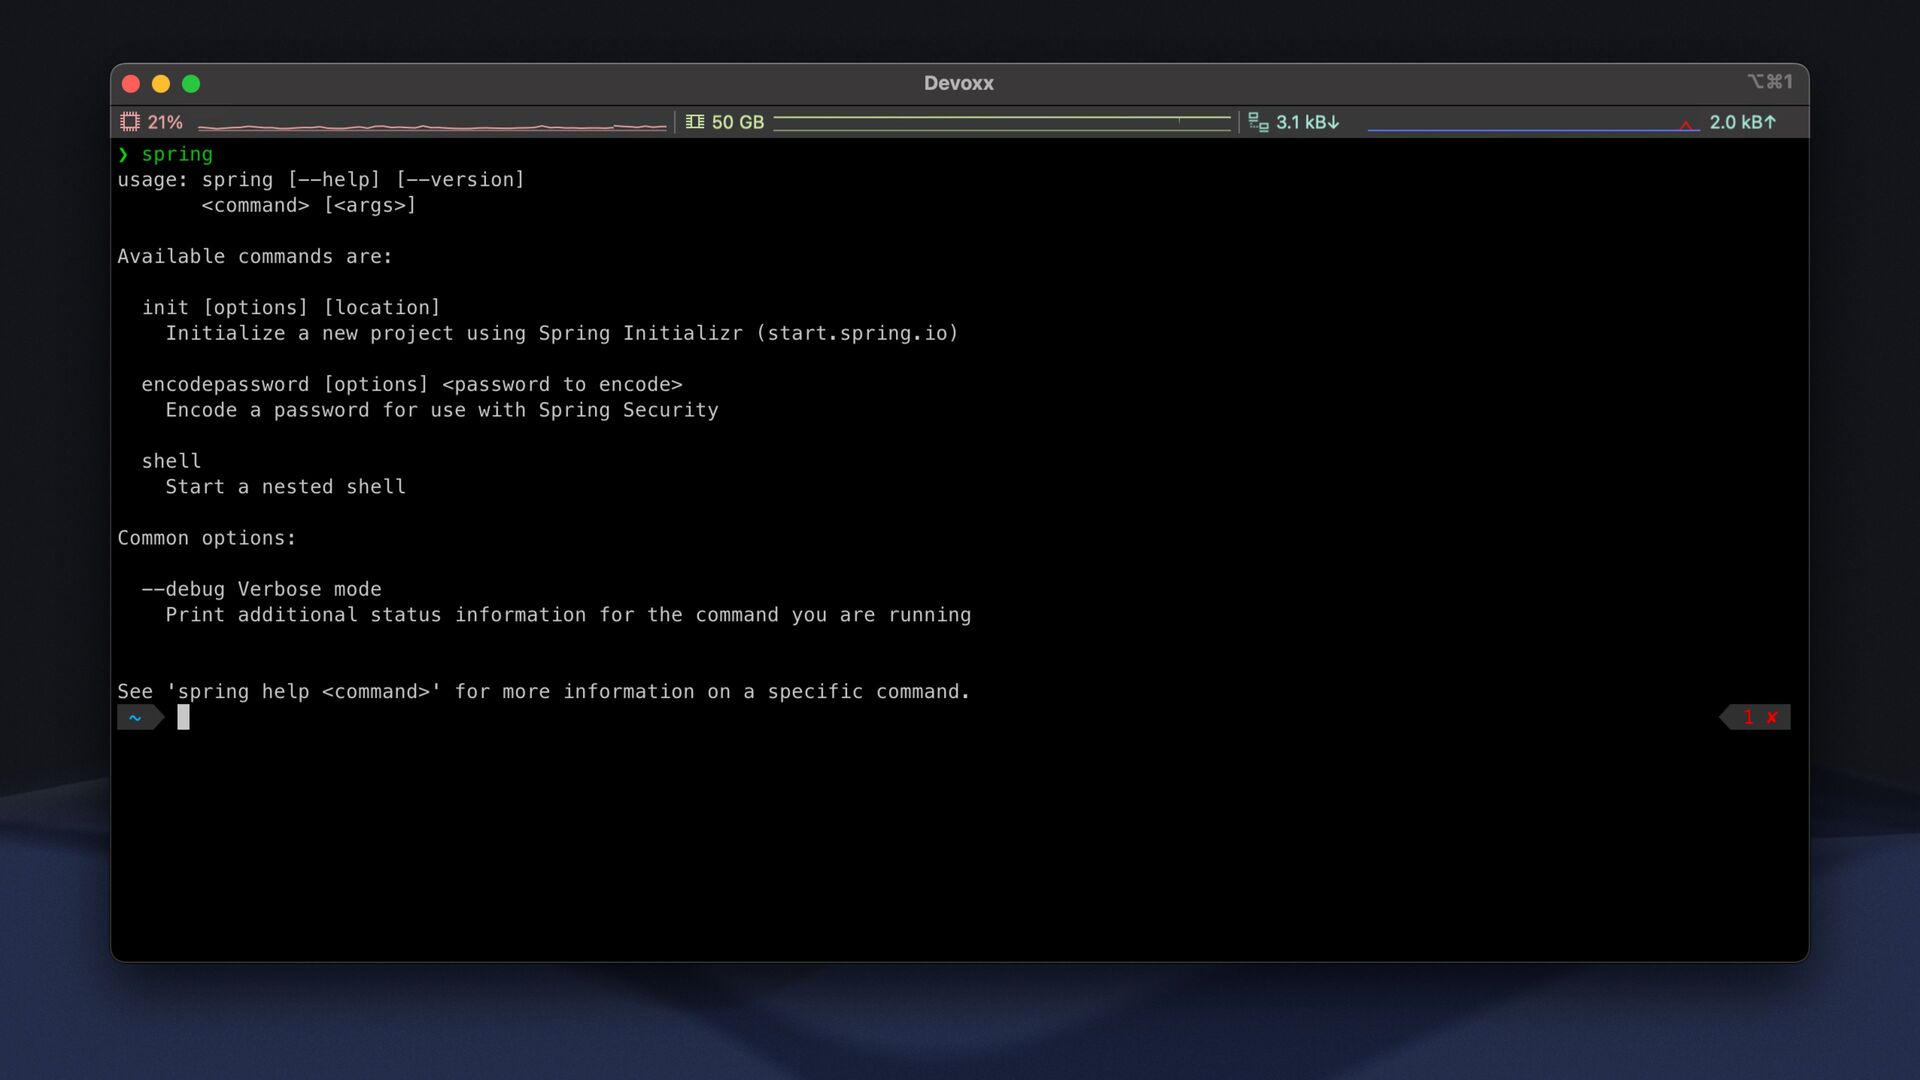Click the red X exit-status indicator
Image resolution: width=1920 pixels, height=1080 pixels.
[x=1771, y=717]
